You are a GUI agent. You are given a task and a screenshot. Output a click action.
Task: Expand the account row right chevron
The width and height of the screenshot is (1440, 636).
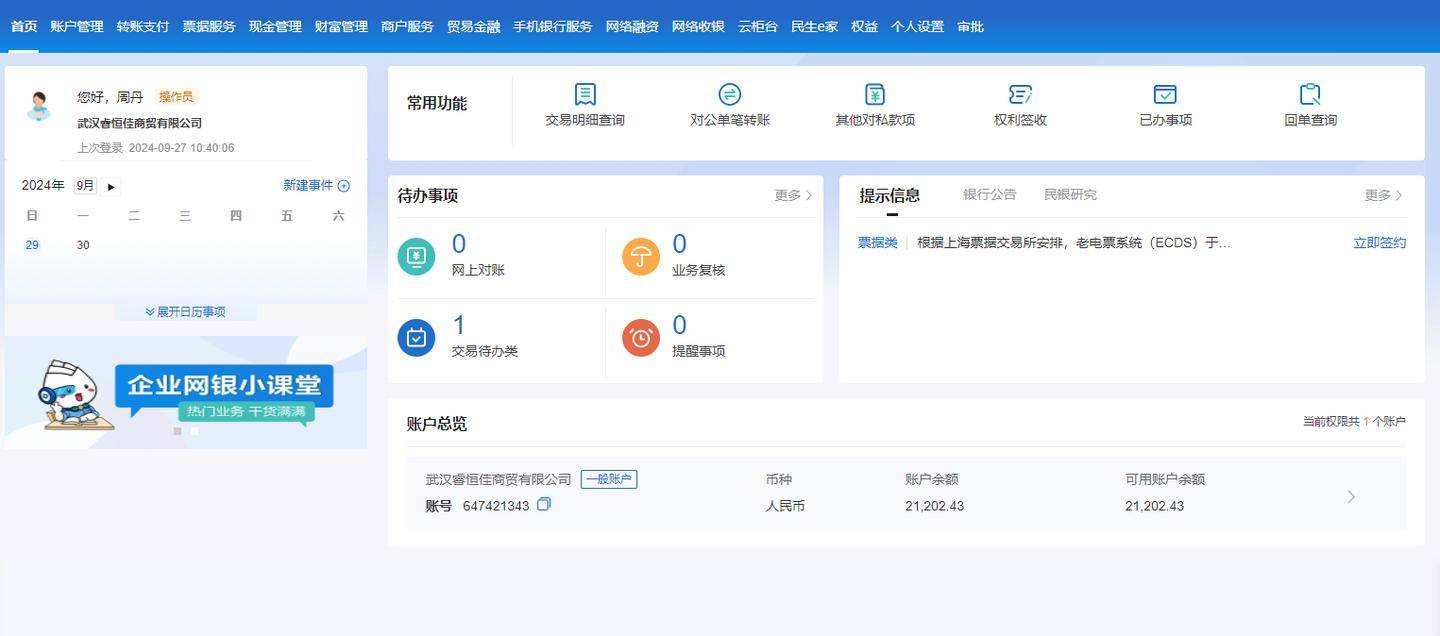pyautogui.click(x=1351, y=497)
